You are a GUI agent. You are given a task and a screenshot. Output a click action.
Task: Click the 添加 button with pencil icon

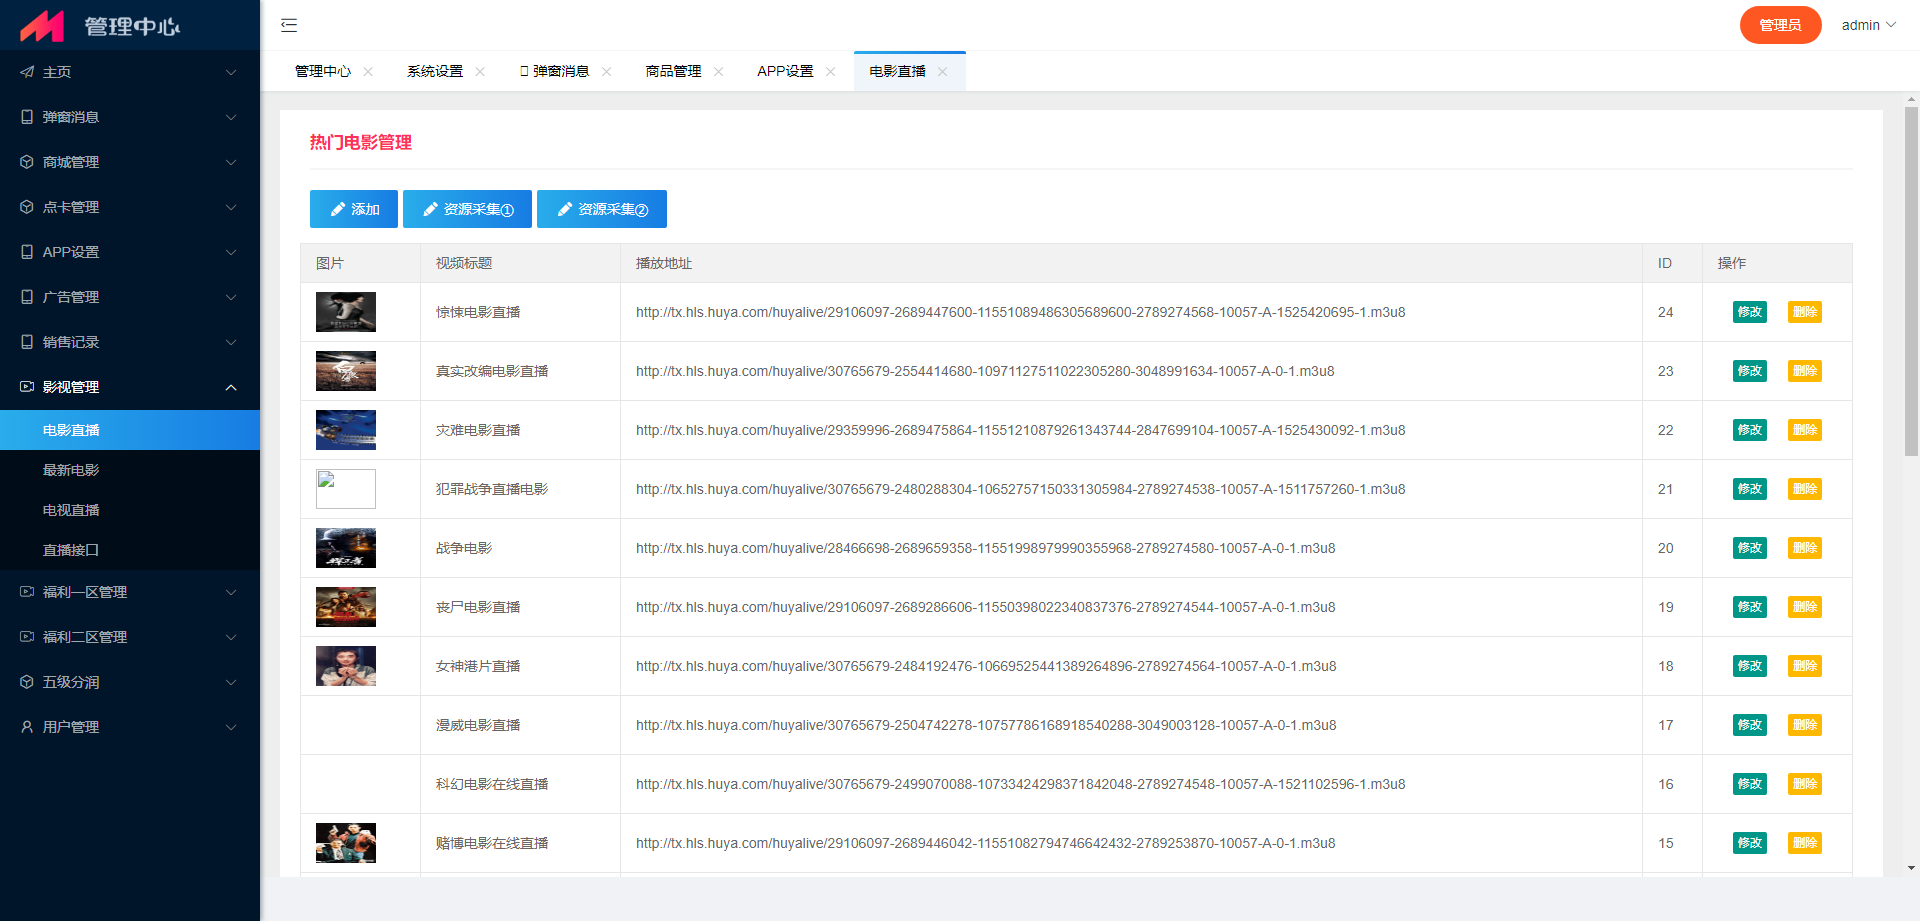354,209
